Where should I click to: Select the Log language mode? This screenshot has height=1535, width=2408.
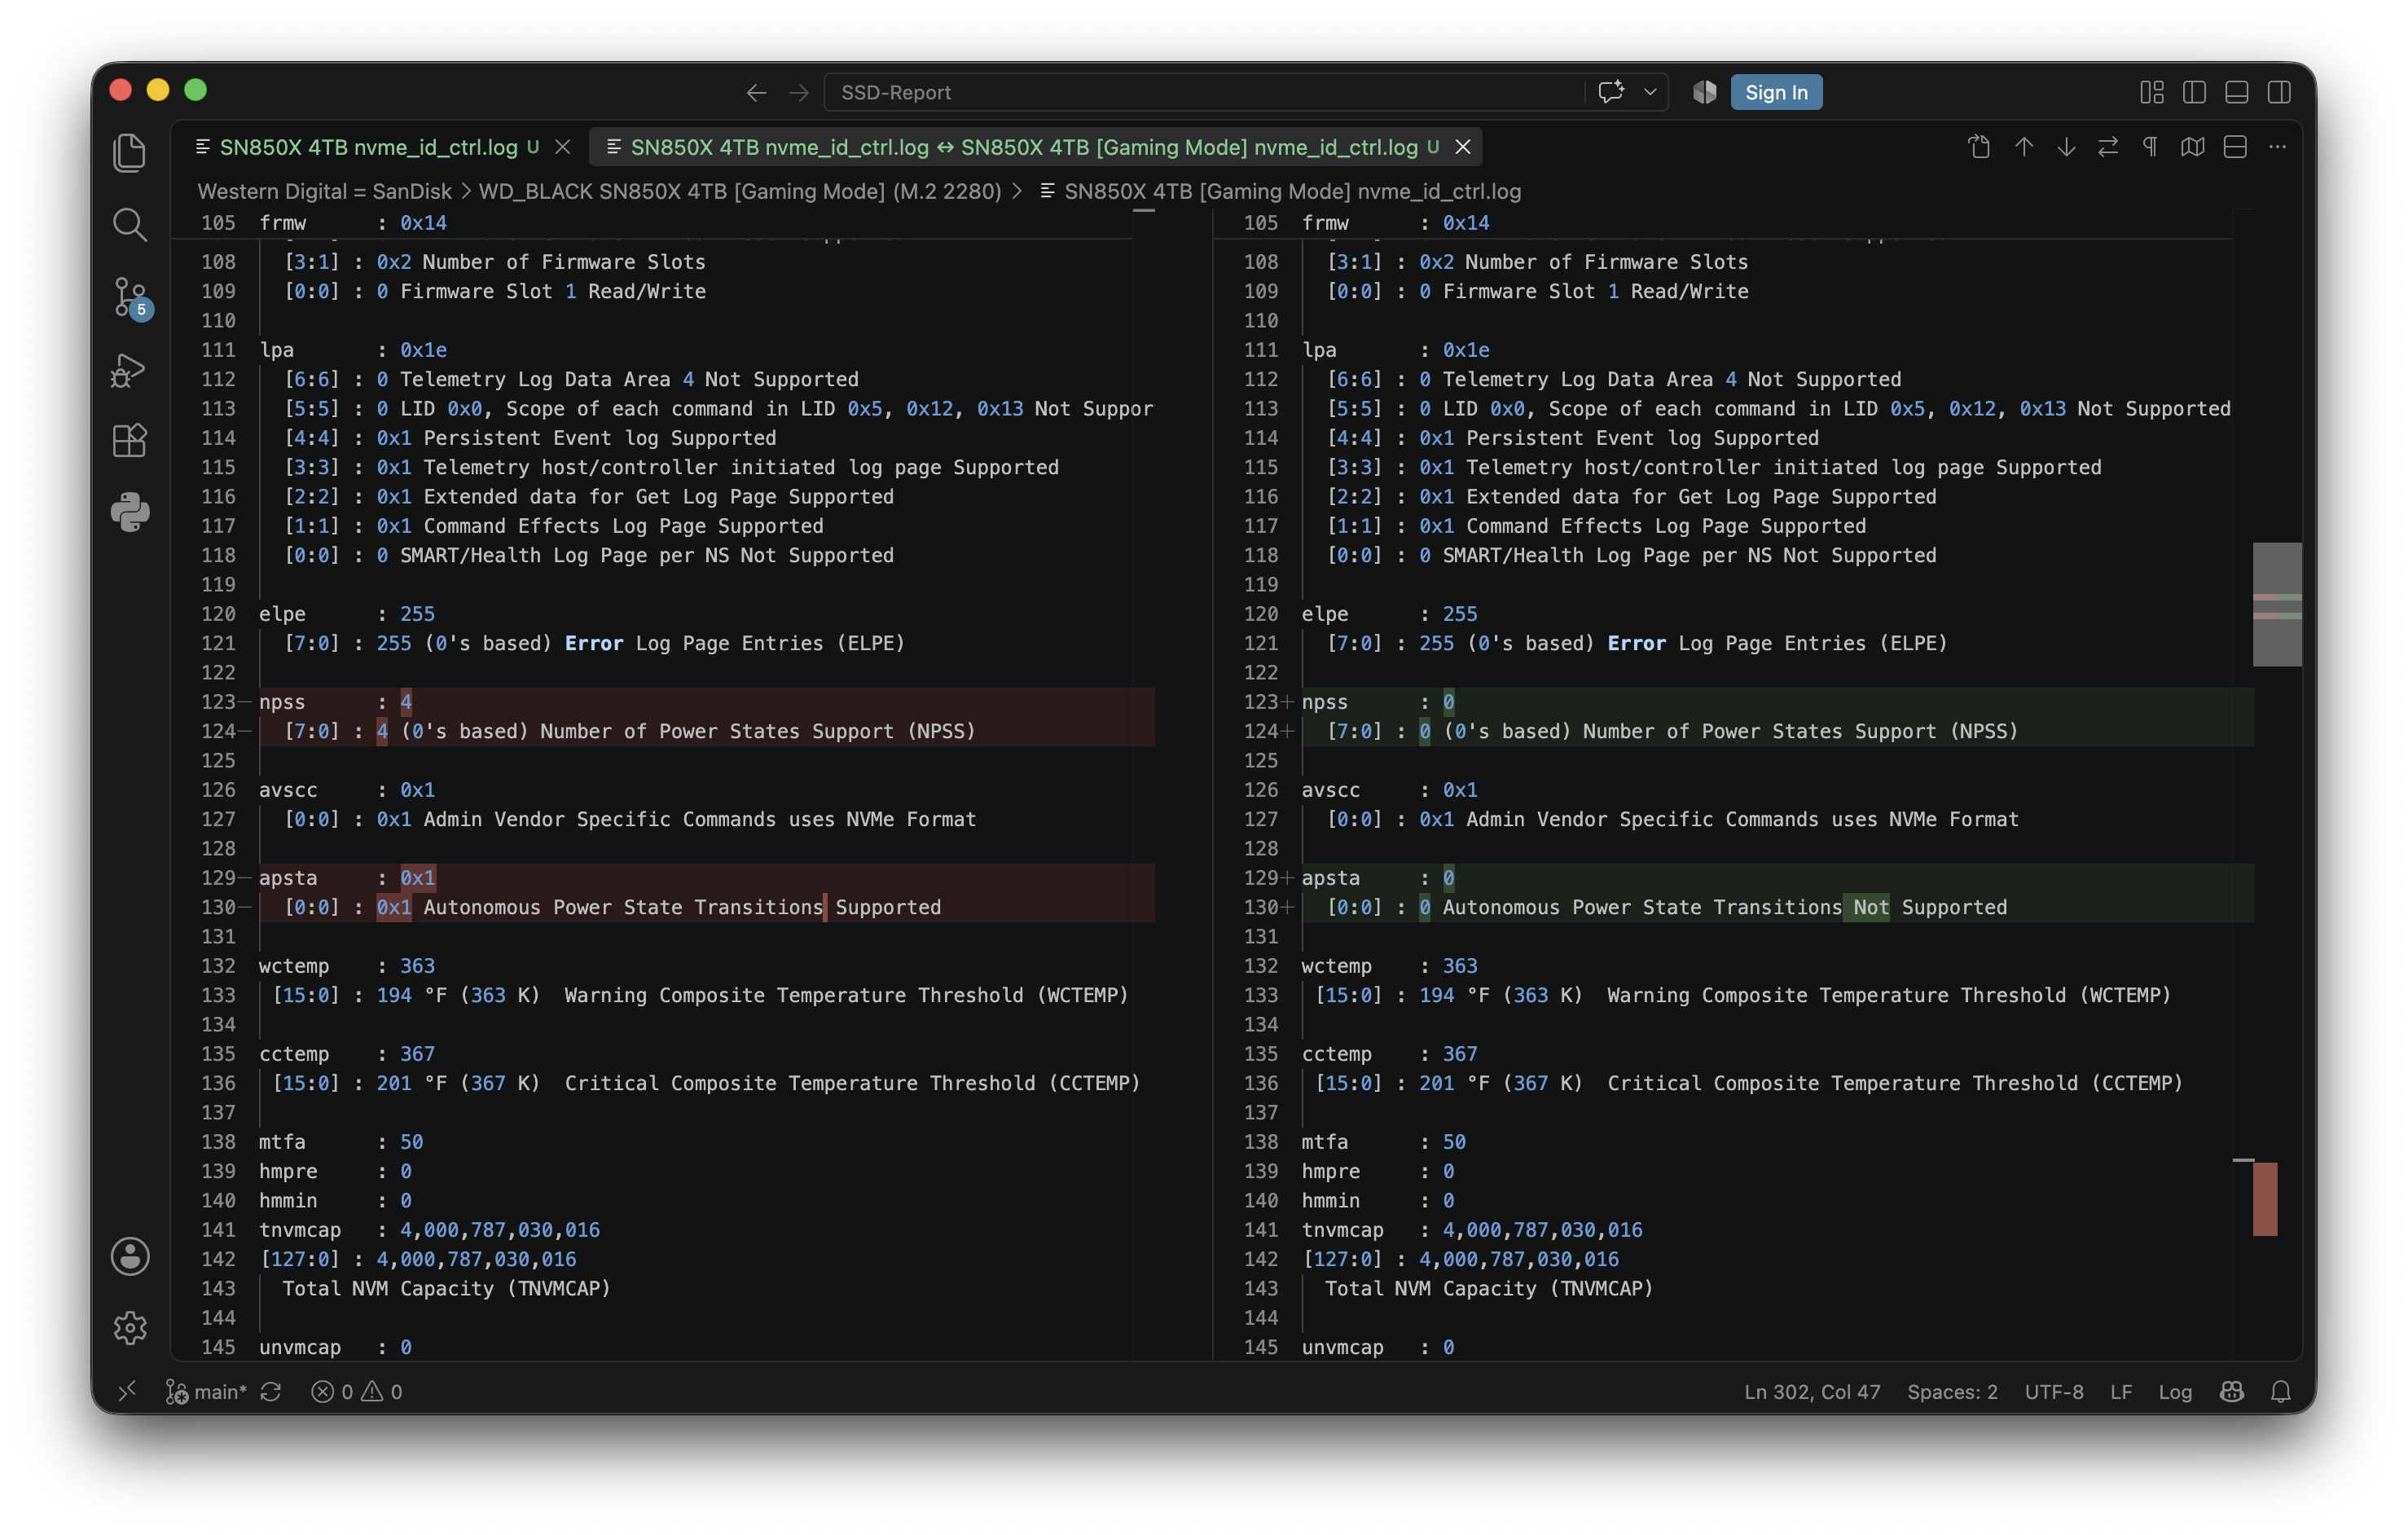(2174, 1391)
